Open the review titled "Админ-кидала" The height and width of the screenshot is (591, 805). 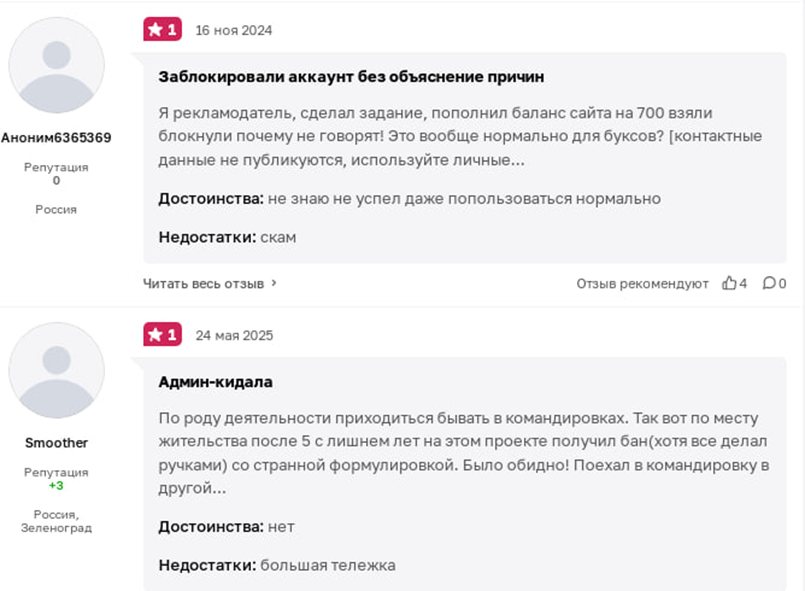click(216, 381)
